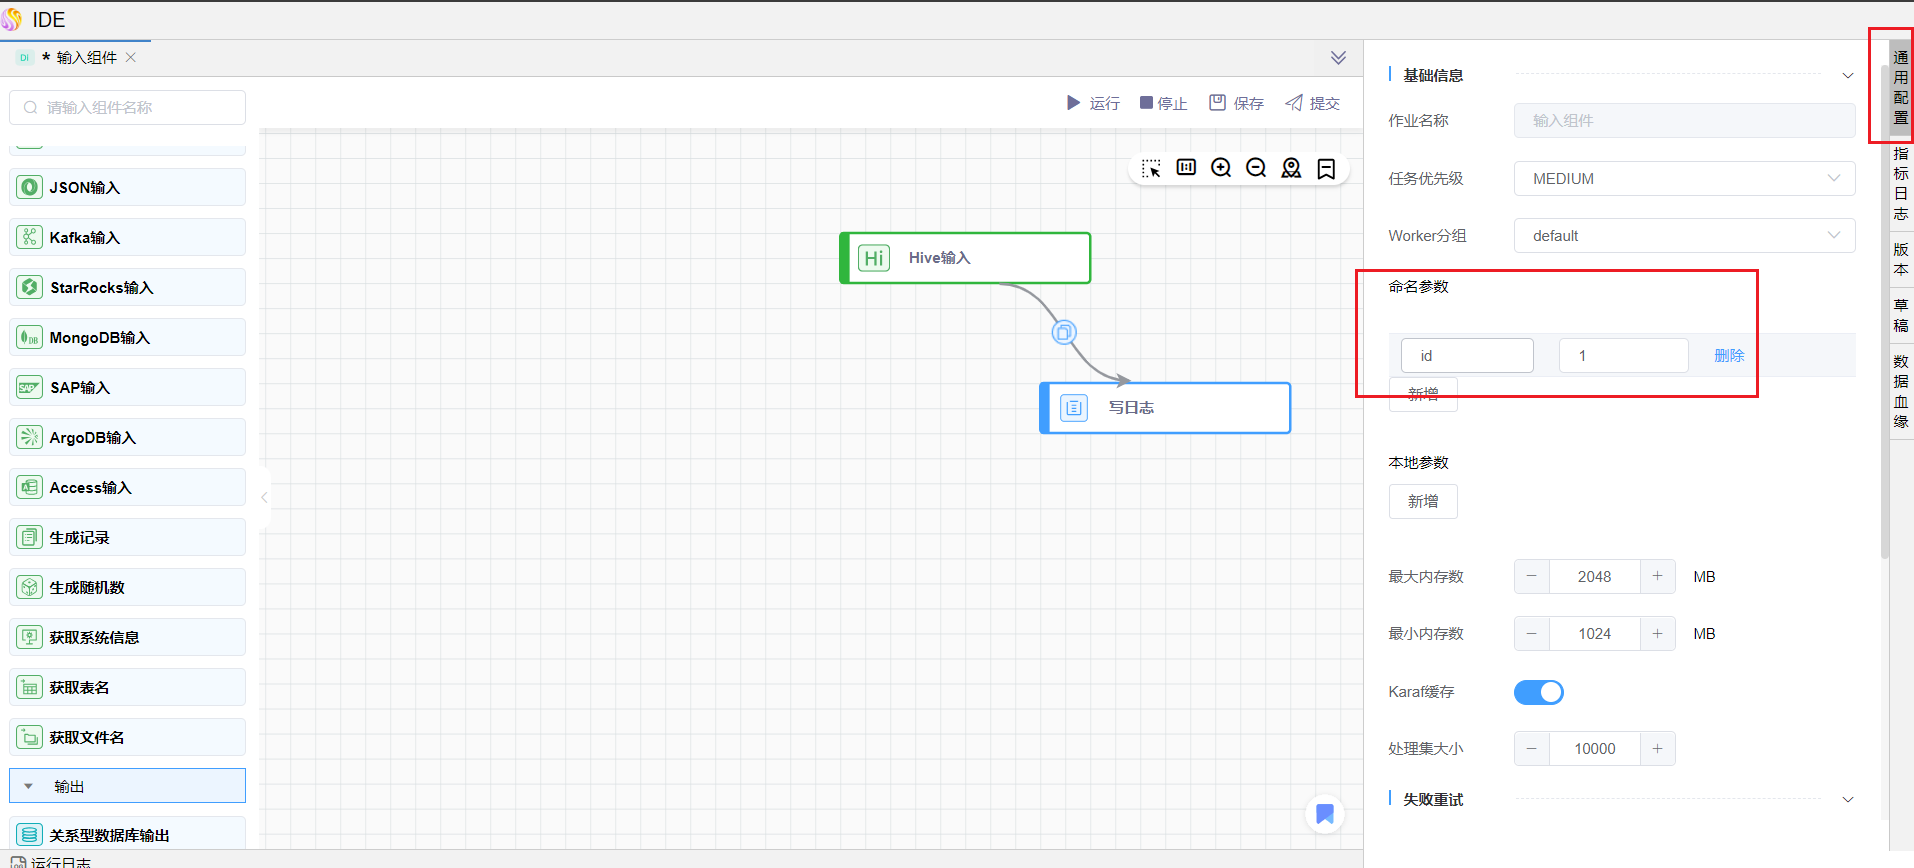The height and width of the screenshot is (868, 1914).
Task: Open the 数据血缘 side tab
Action: [1900, 391]
